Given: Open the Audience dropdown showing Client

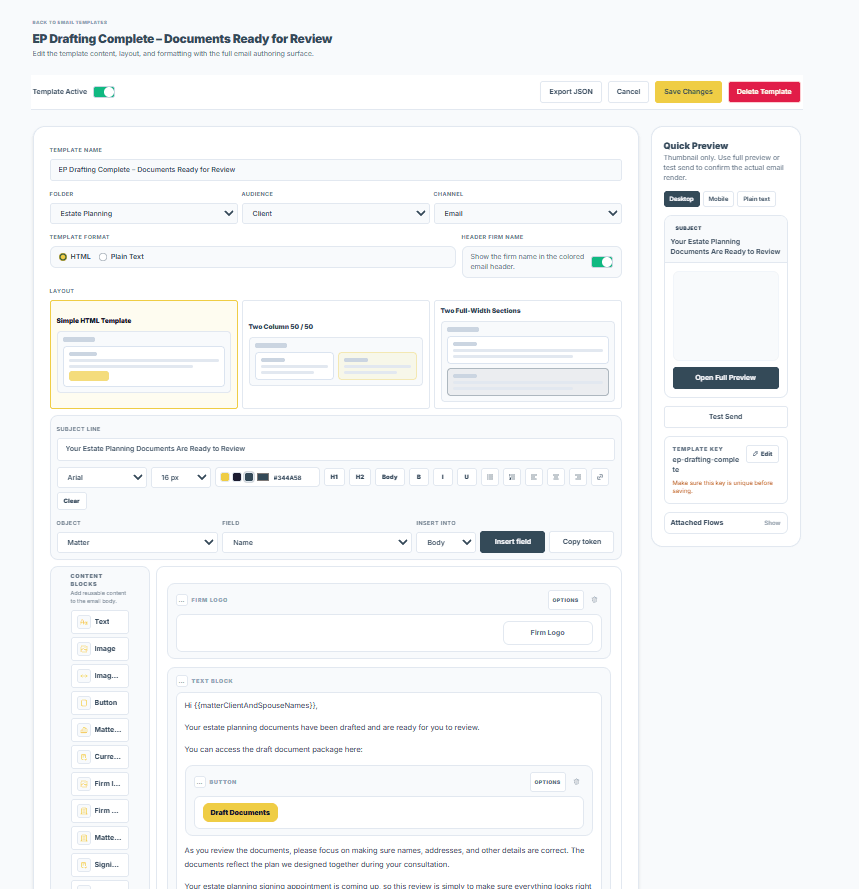Looking at the screenshot, I should pos(336,214).
